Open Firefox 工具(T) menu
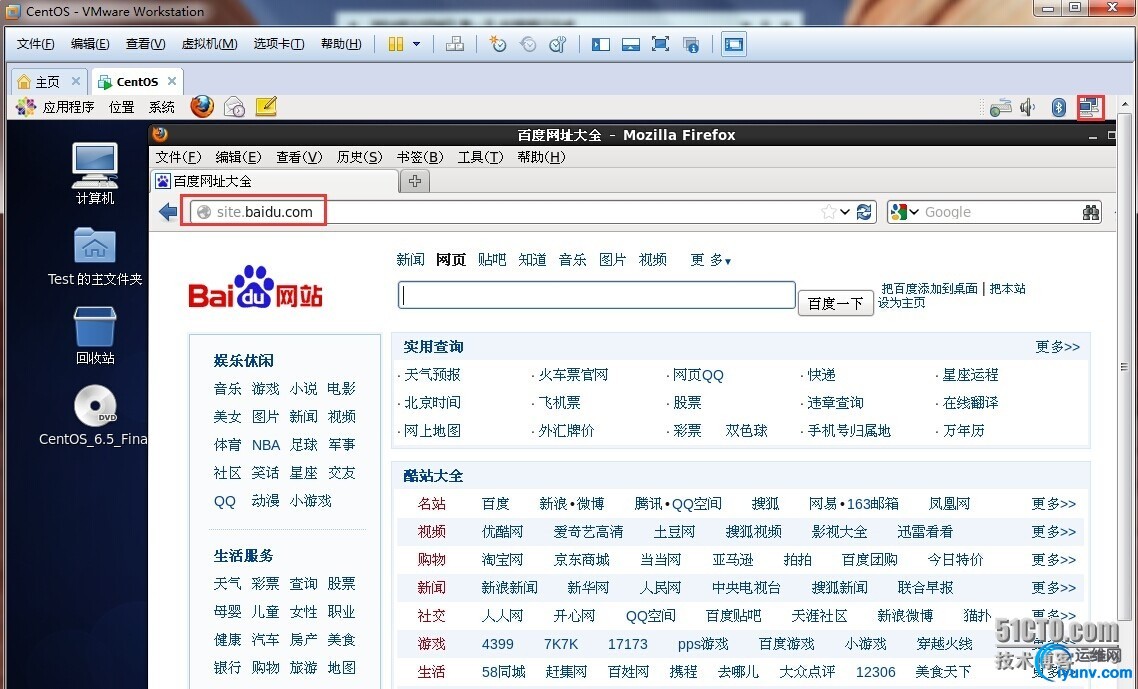This screenshot has height=689, width=1138. point(480,158)
